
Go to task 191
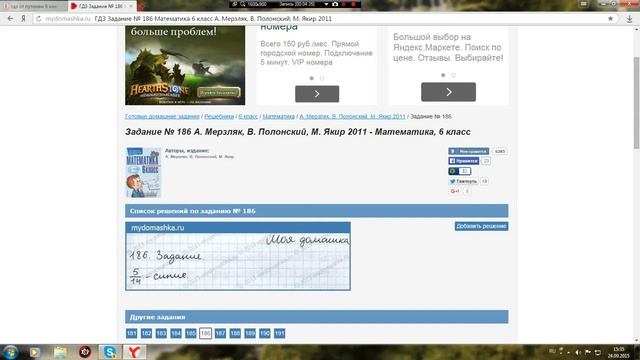pos(279,333)
